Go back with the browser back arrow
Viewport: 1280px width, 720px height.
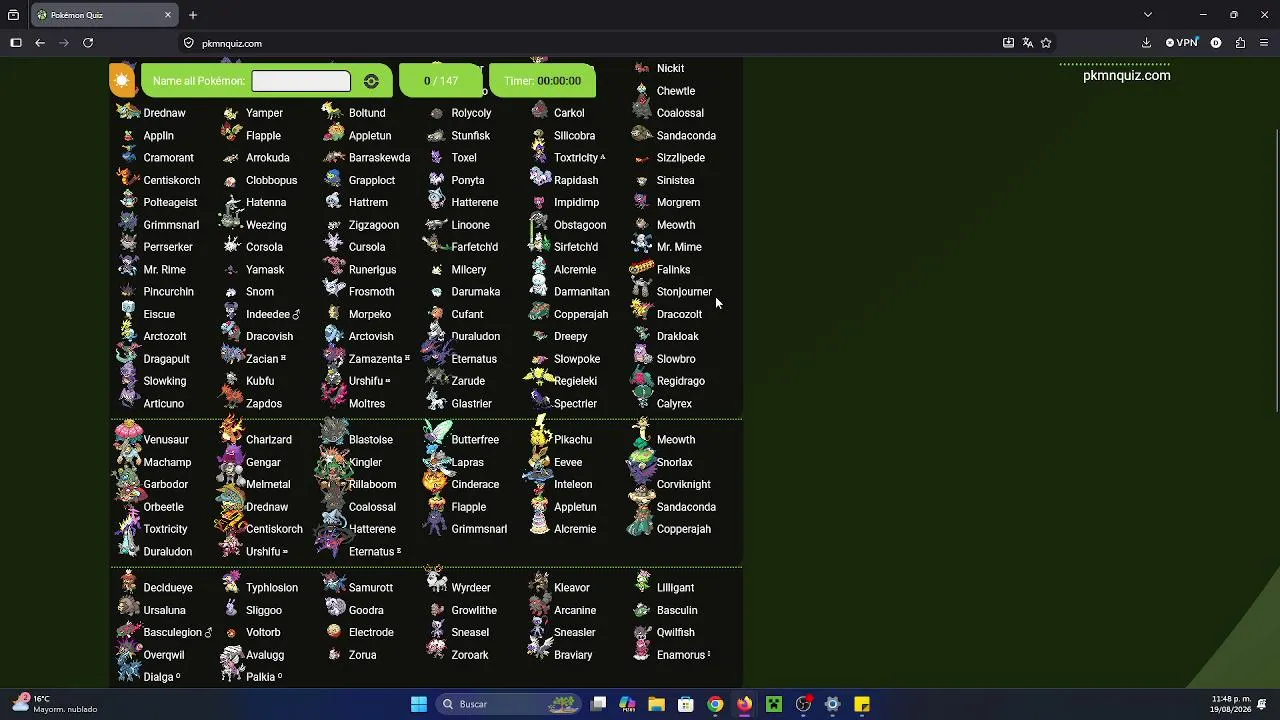(40, 43)
